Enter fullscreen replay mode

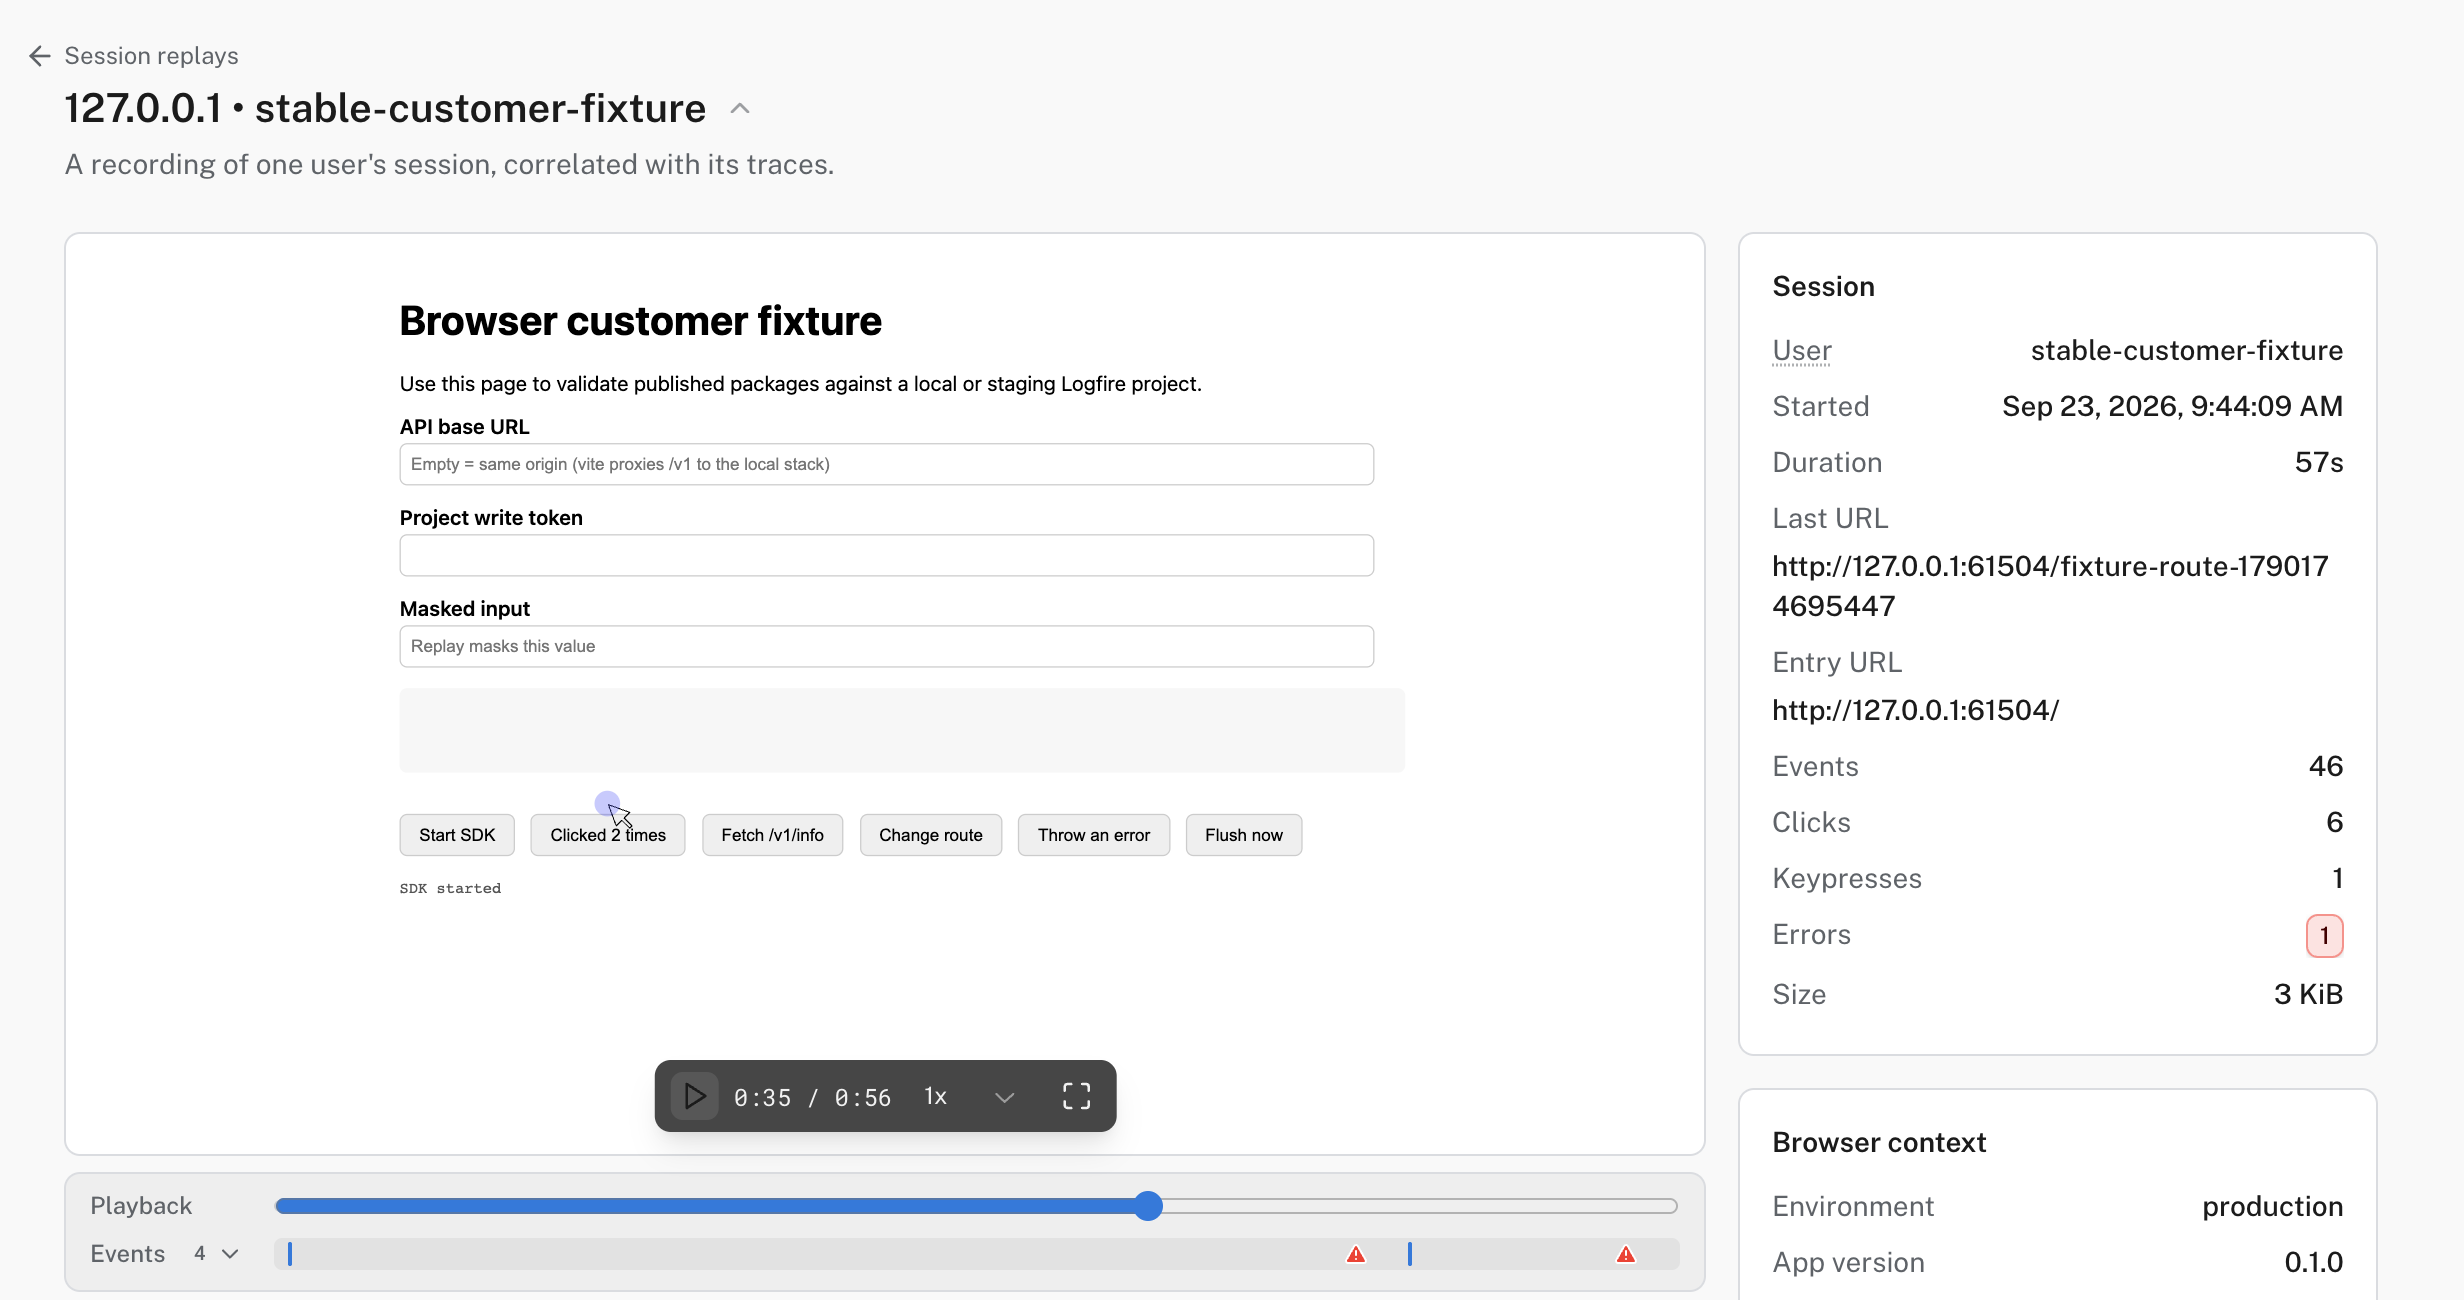[1076, 1096]
